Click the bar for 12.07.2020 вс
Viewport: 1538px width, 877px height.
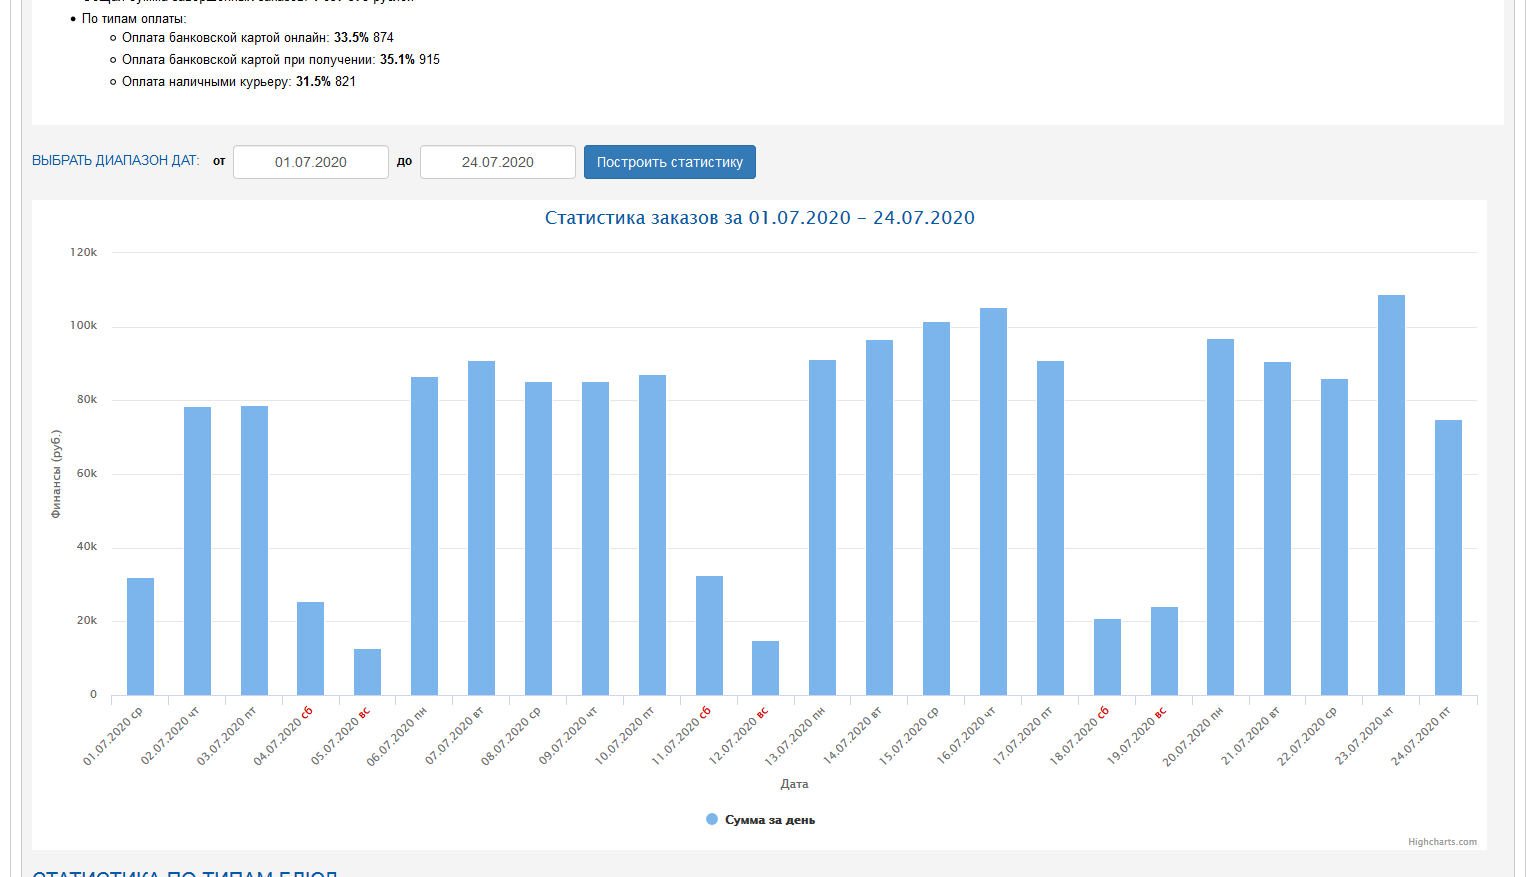[x=765, y=668]
